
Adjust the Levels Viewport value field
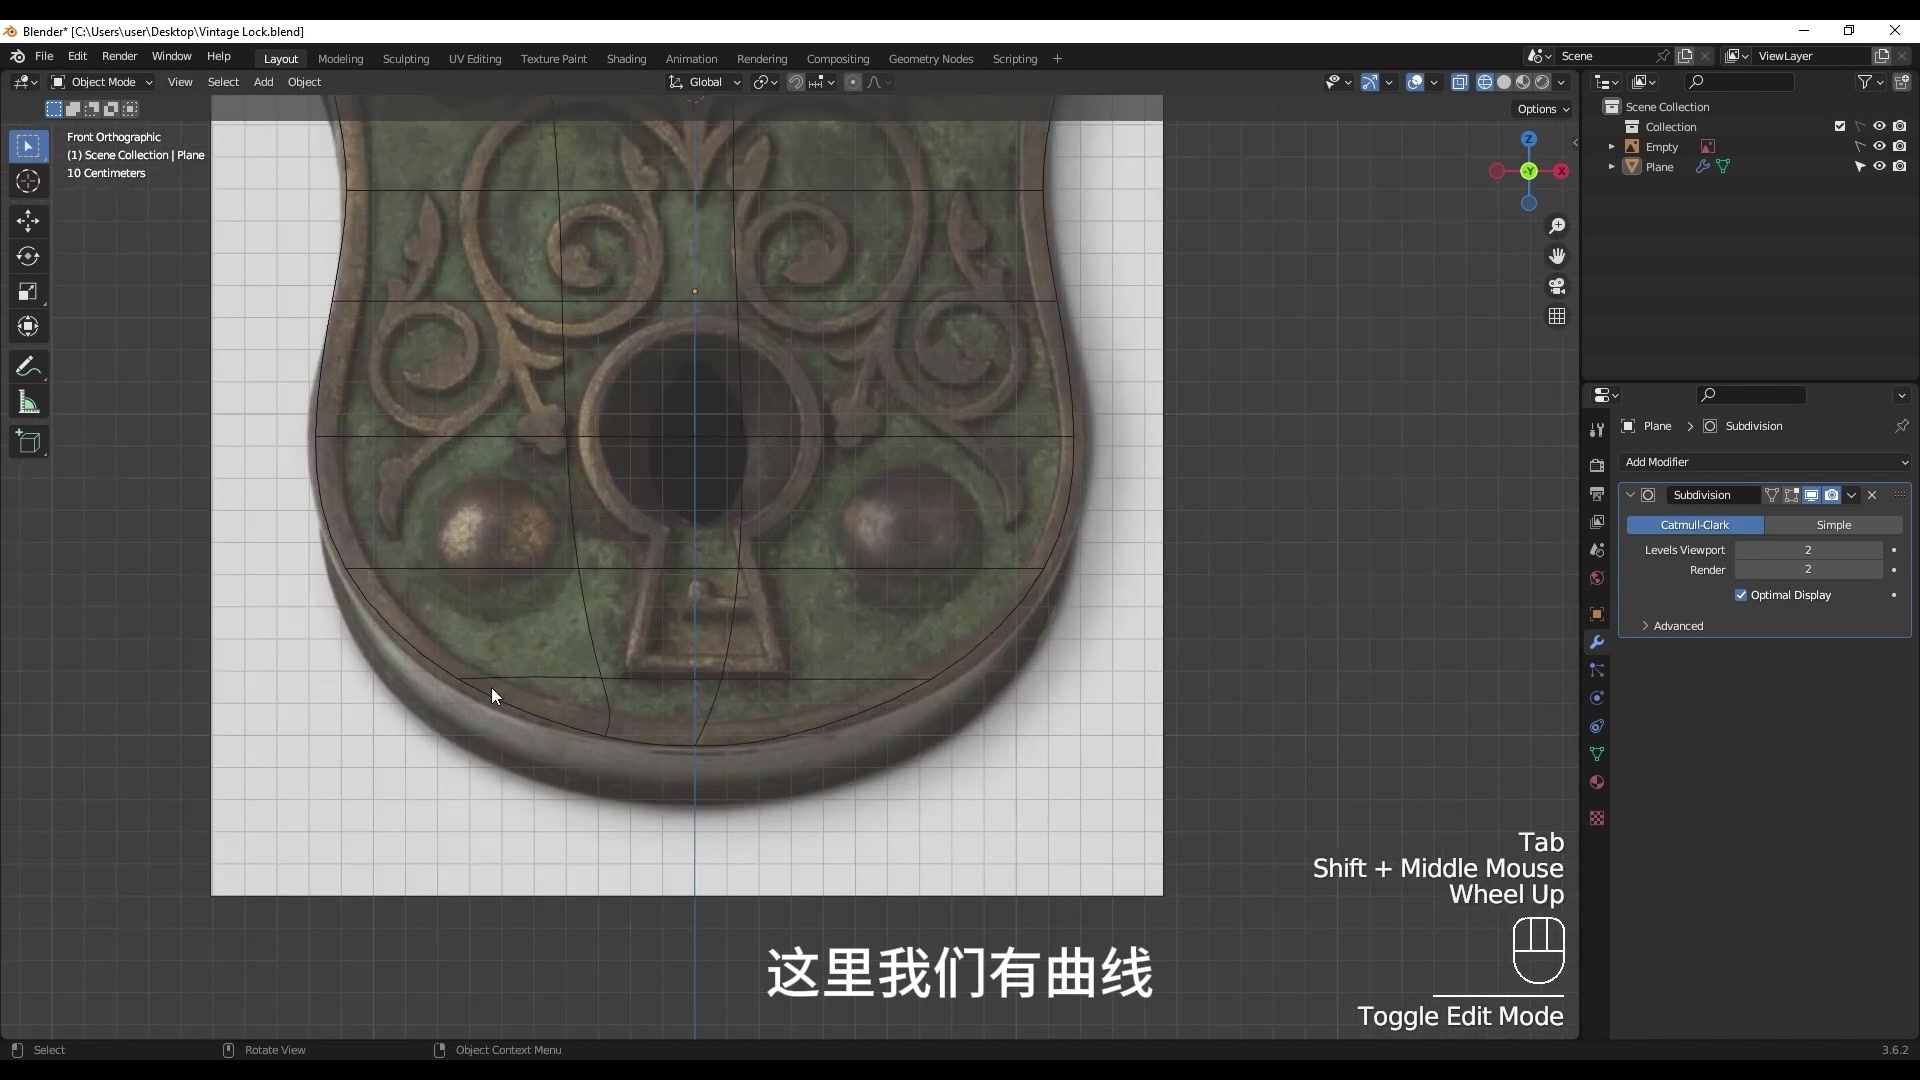pyautogui.click(x=1810, y=549)
